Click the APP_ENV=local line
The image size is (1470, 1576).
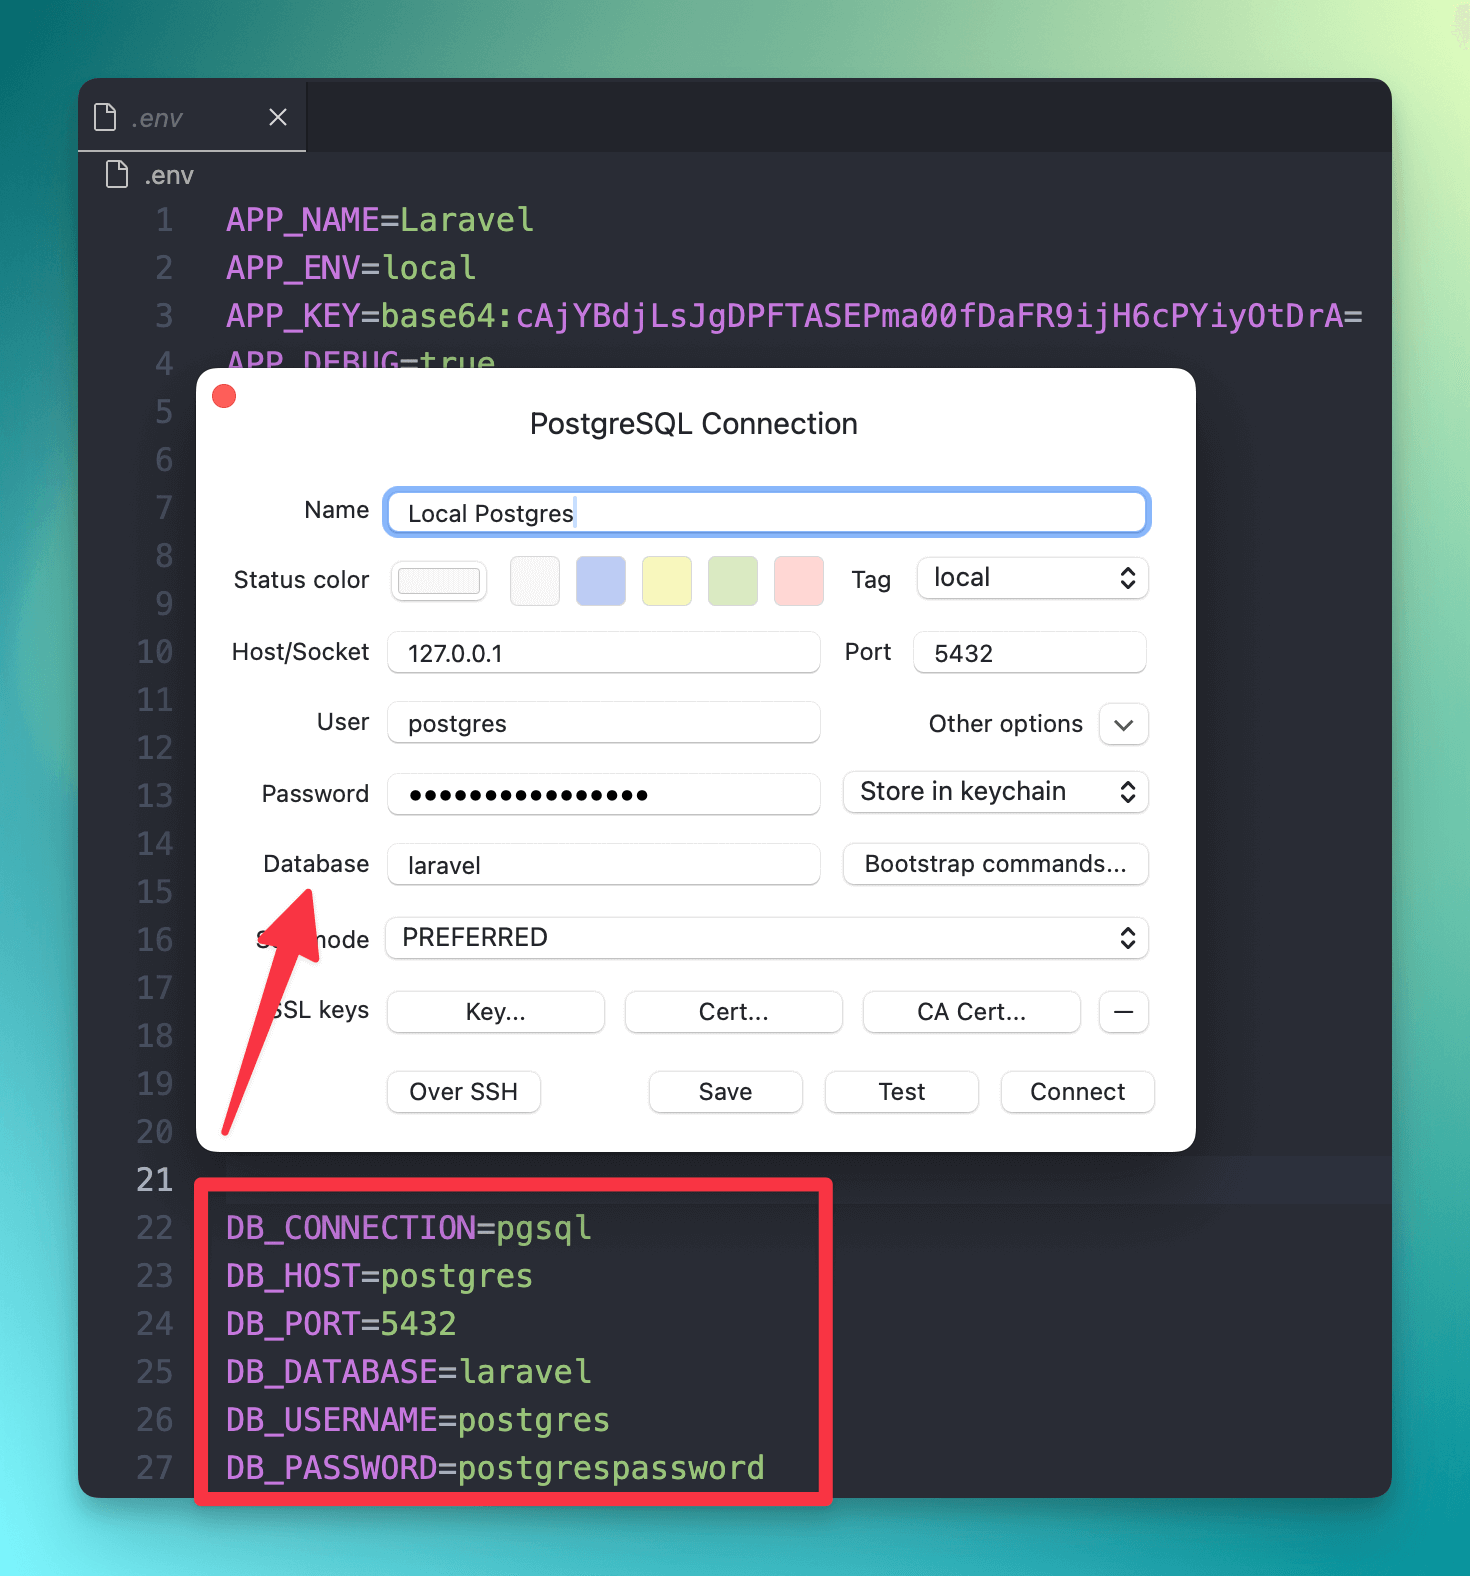pos(351,268)
